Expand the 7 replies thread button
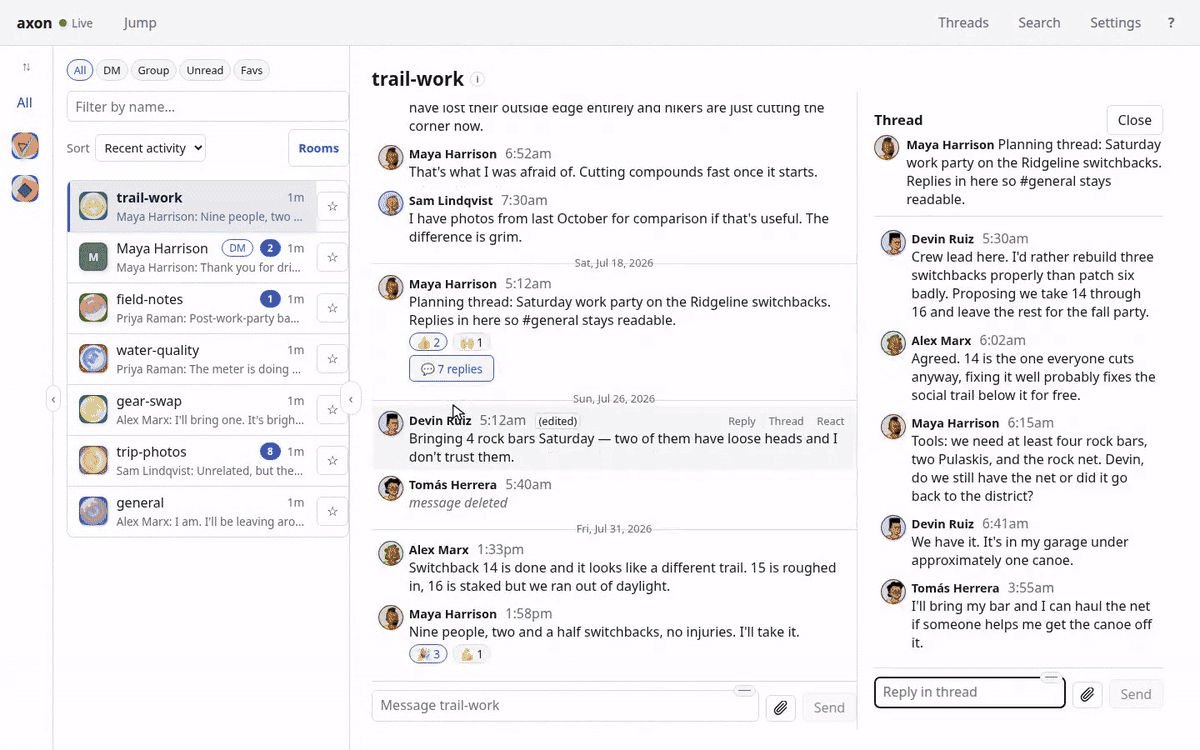The image size is (1200, 750). pyautogui.click(x=451, y=369)
